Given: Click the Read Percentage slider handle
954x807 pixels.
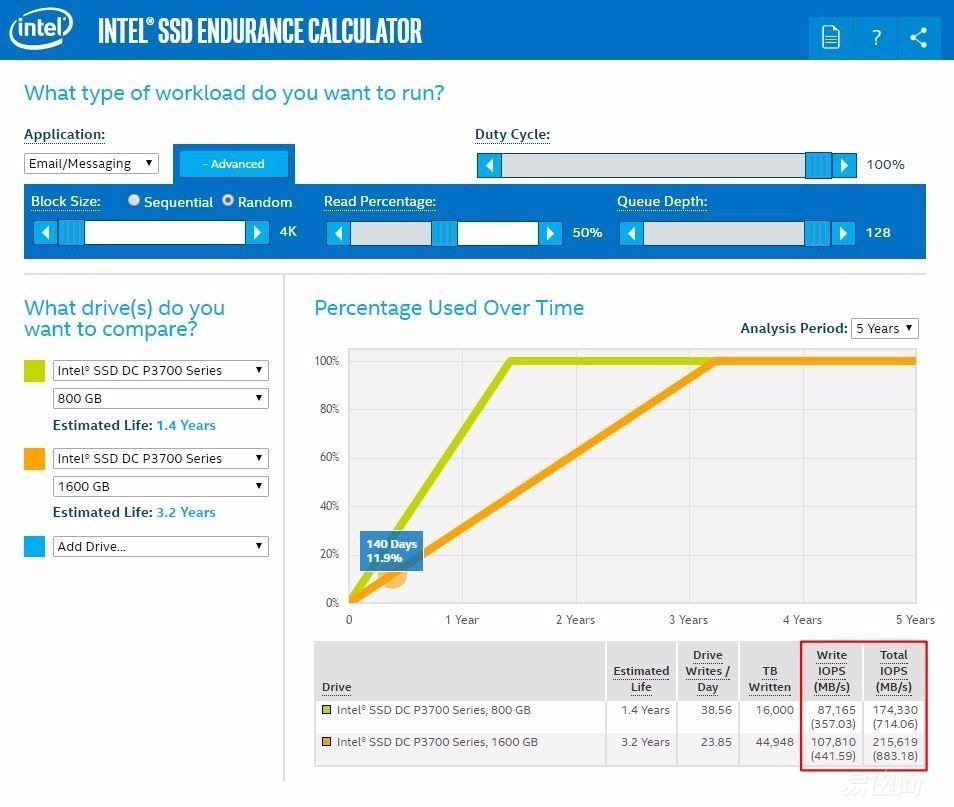Looking at the screenshot, I should (x=444, y=233).
